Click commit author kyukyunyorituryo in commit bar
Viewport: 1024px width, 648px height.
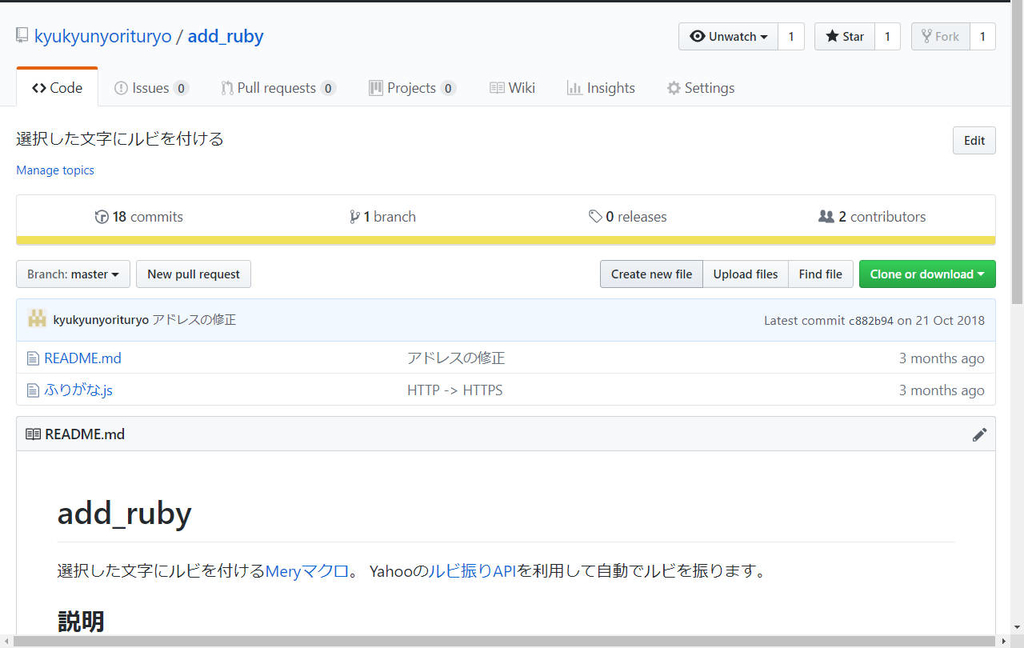[x=101, y=320]
